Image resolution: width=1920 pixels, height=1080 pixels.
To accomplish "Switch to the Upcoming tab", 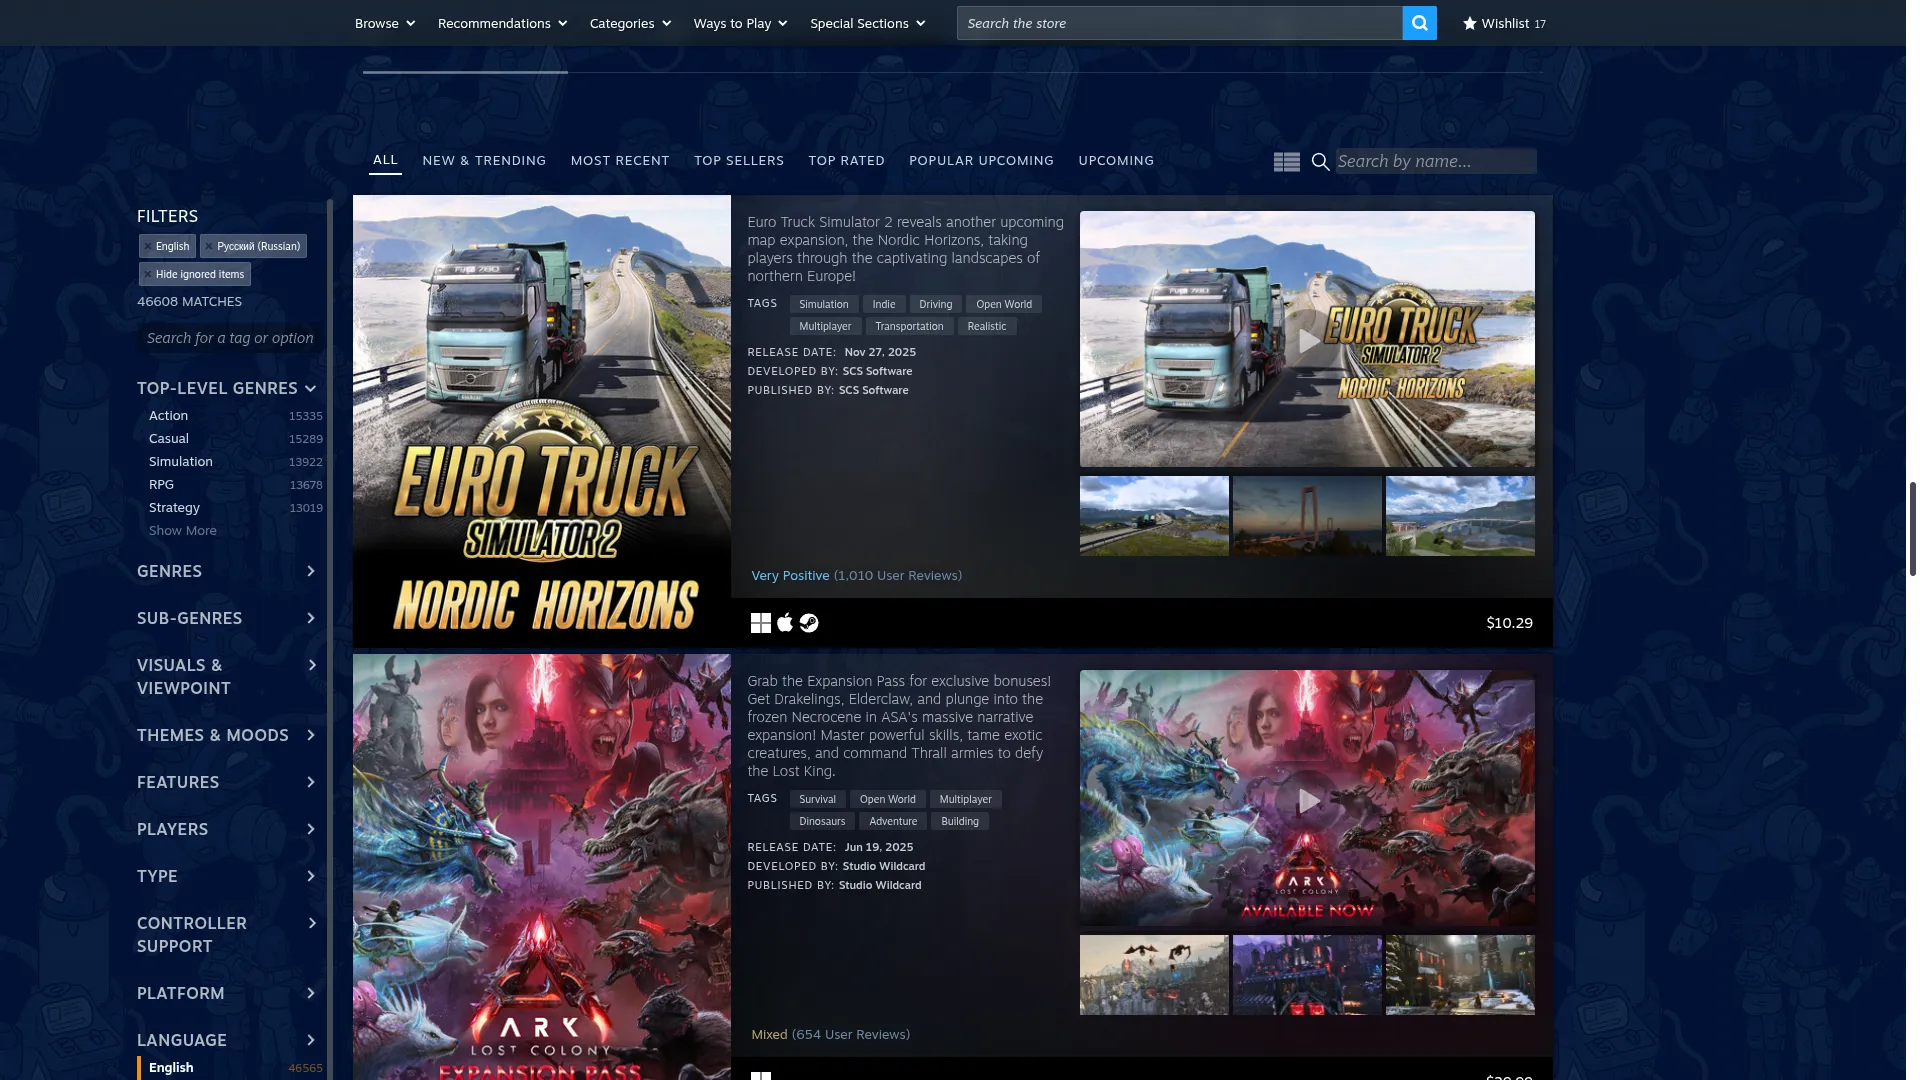I will tap(1116, 161).
